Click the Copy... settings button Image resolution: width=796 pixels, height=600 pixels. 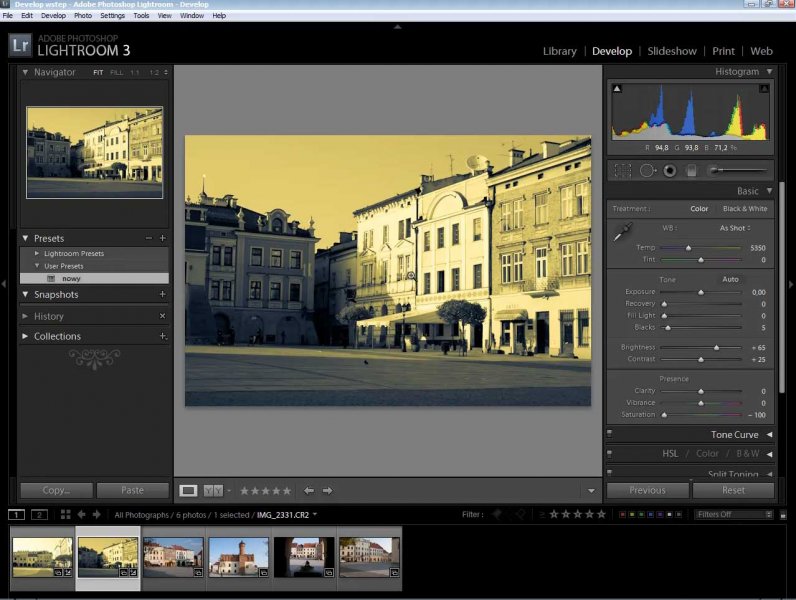pos(56,490)
